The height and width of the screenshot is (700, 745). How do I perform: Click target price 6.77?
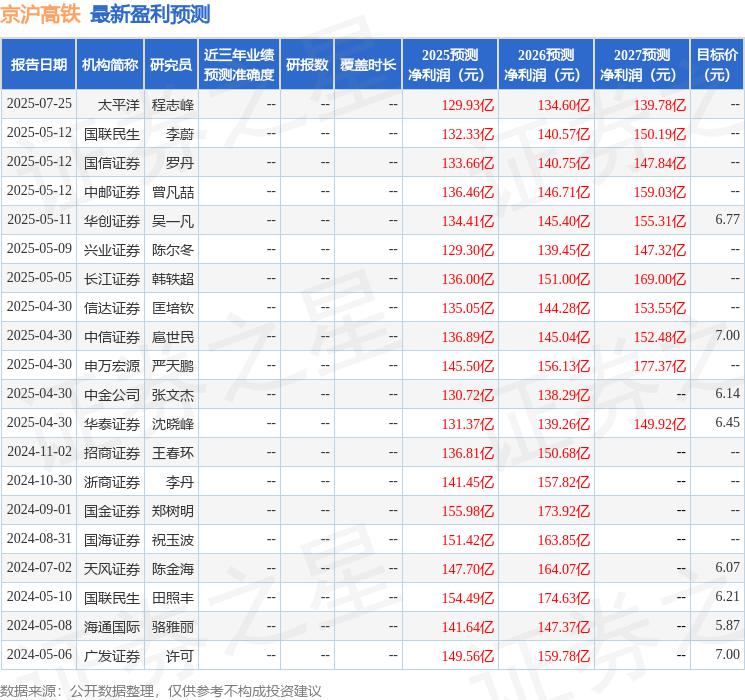coord(727,220)
